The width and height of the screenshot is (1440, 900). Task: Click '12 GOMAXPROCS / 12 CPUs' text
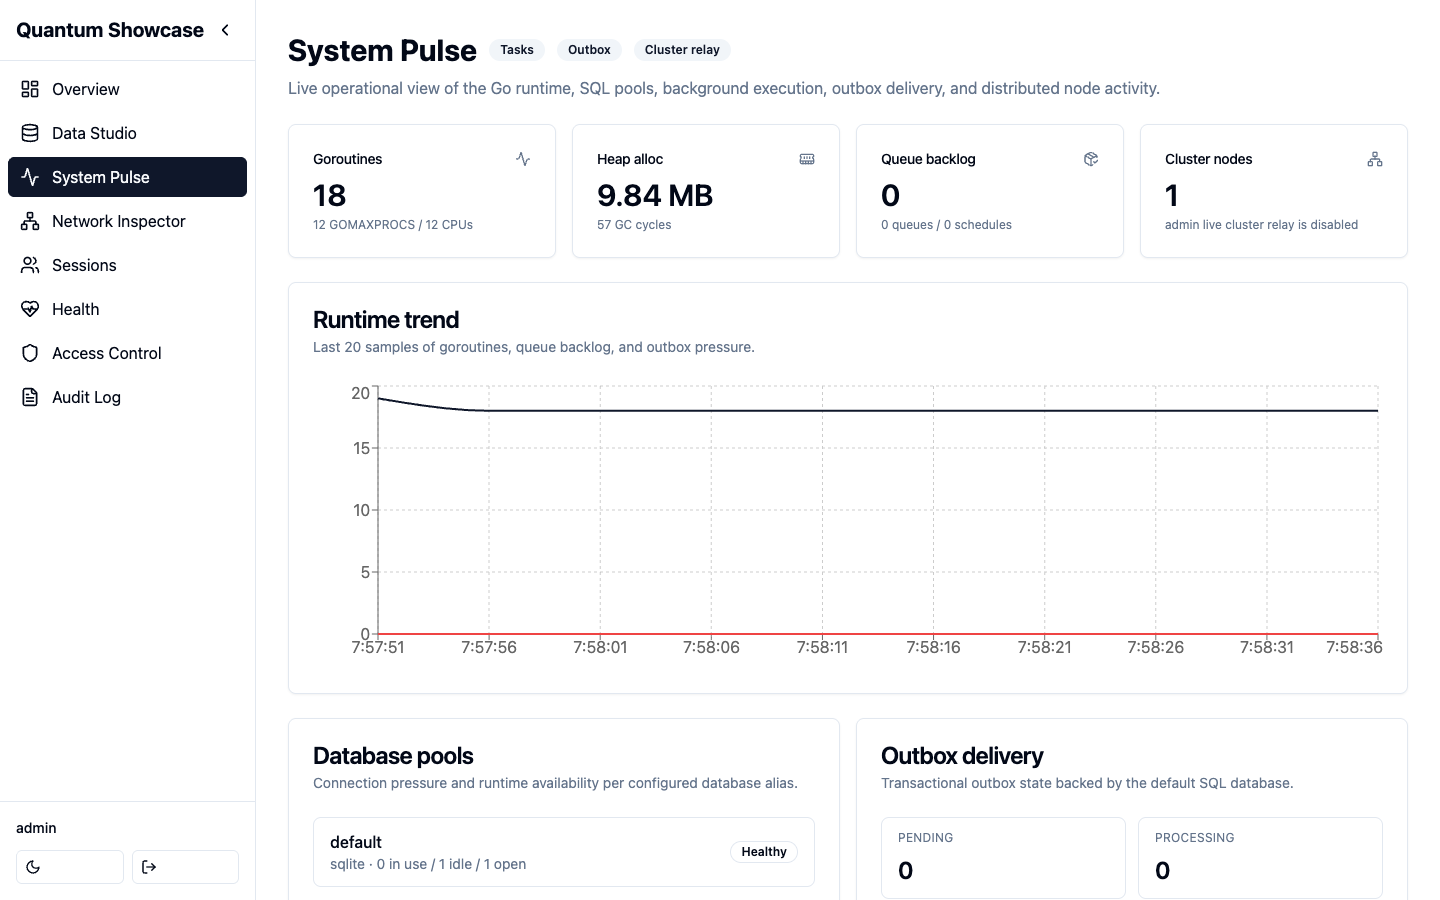[x=393, y=225]
